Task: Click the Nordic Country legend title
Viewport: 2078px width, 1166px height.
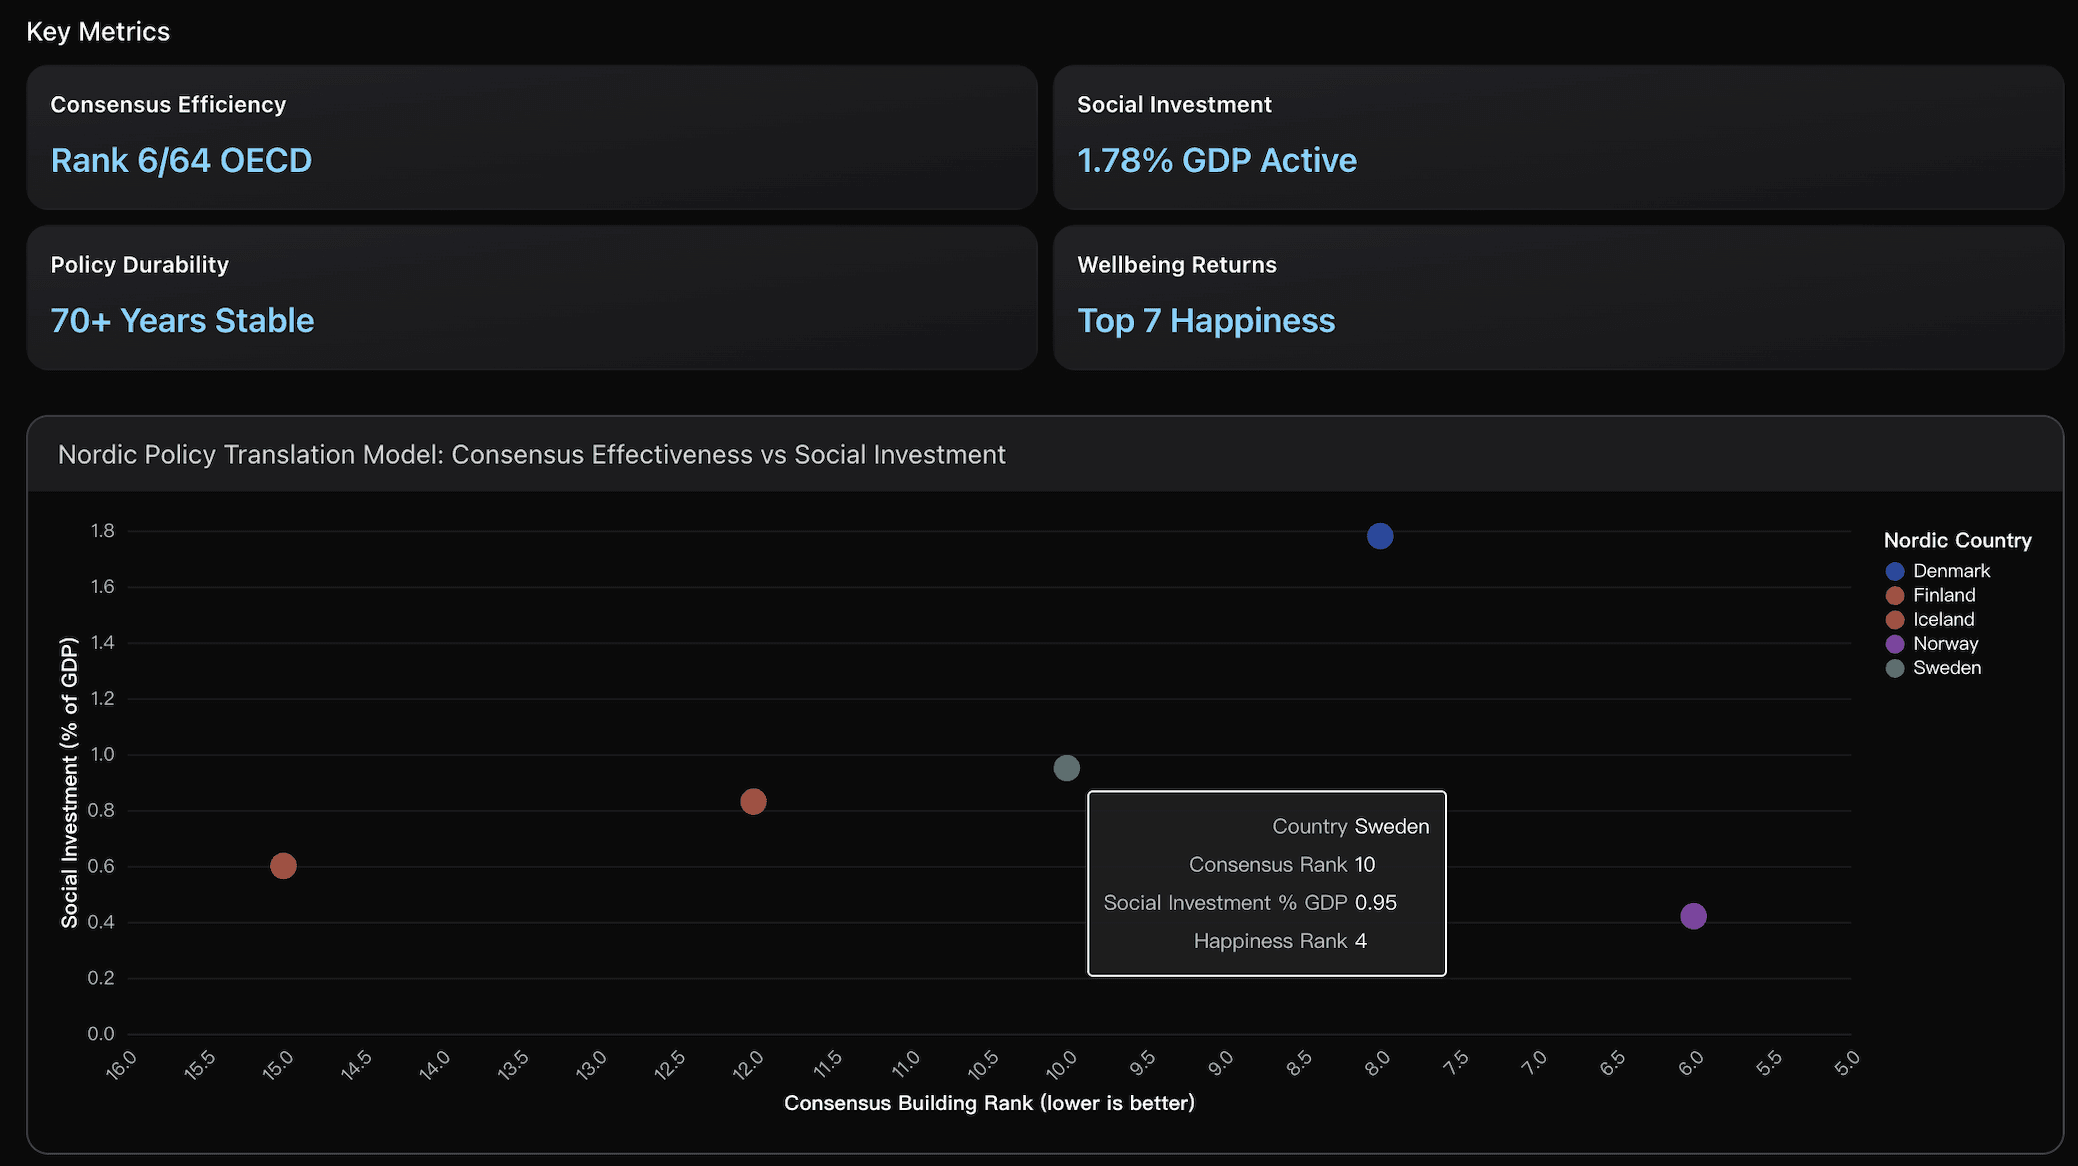Action: click(1957, 540)
